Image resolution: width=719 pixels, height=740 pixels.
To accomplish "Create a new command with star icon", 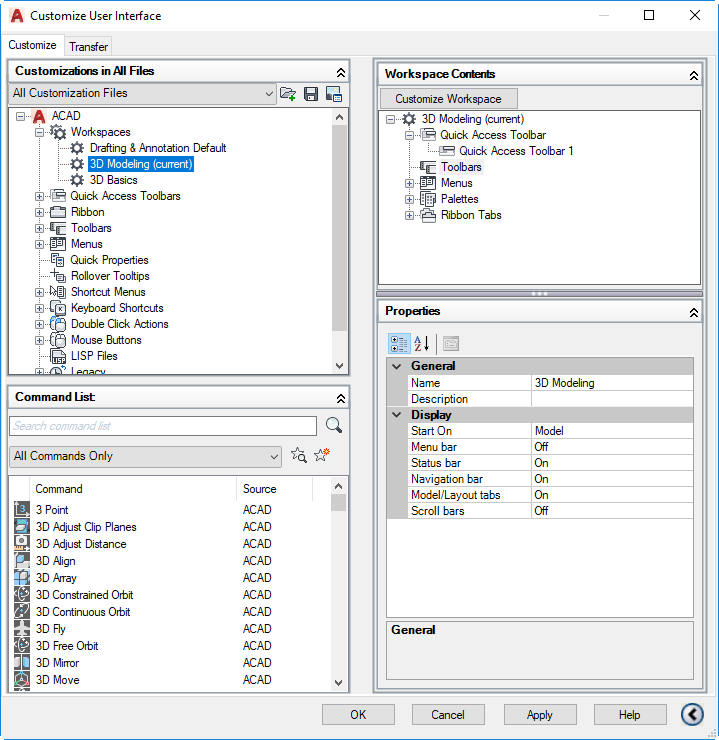I will 322,455.
